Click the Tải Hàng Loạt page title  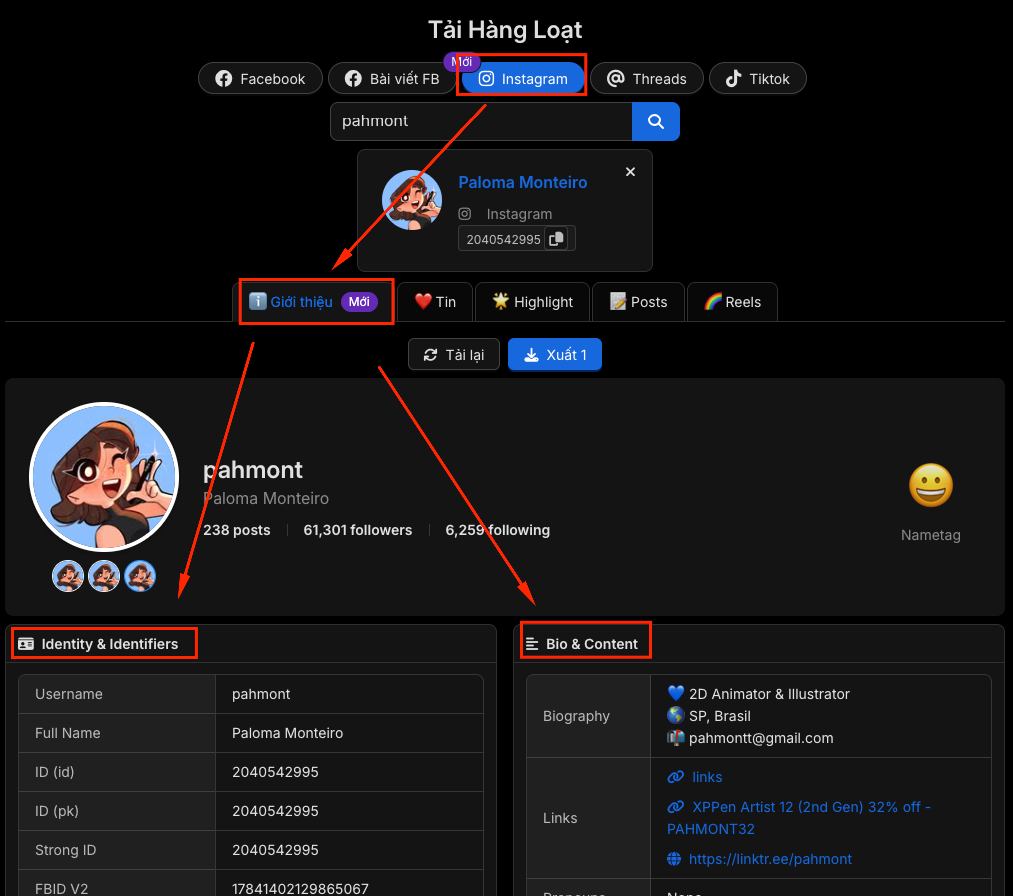[x=505, y=30]
